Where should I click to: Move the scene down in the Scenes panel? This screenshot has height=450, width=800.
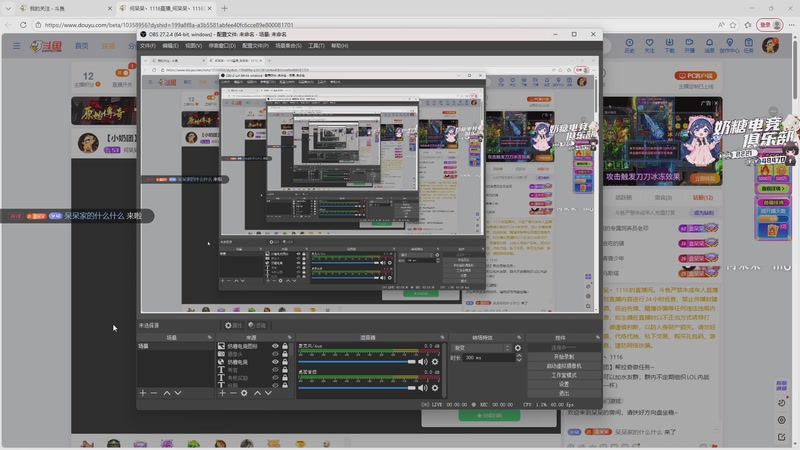click(x=178, y=393)
